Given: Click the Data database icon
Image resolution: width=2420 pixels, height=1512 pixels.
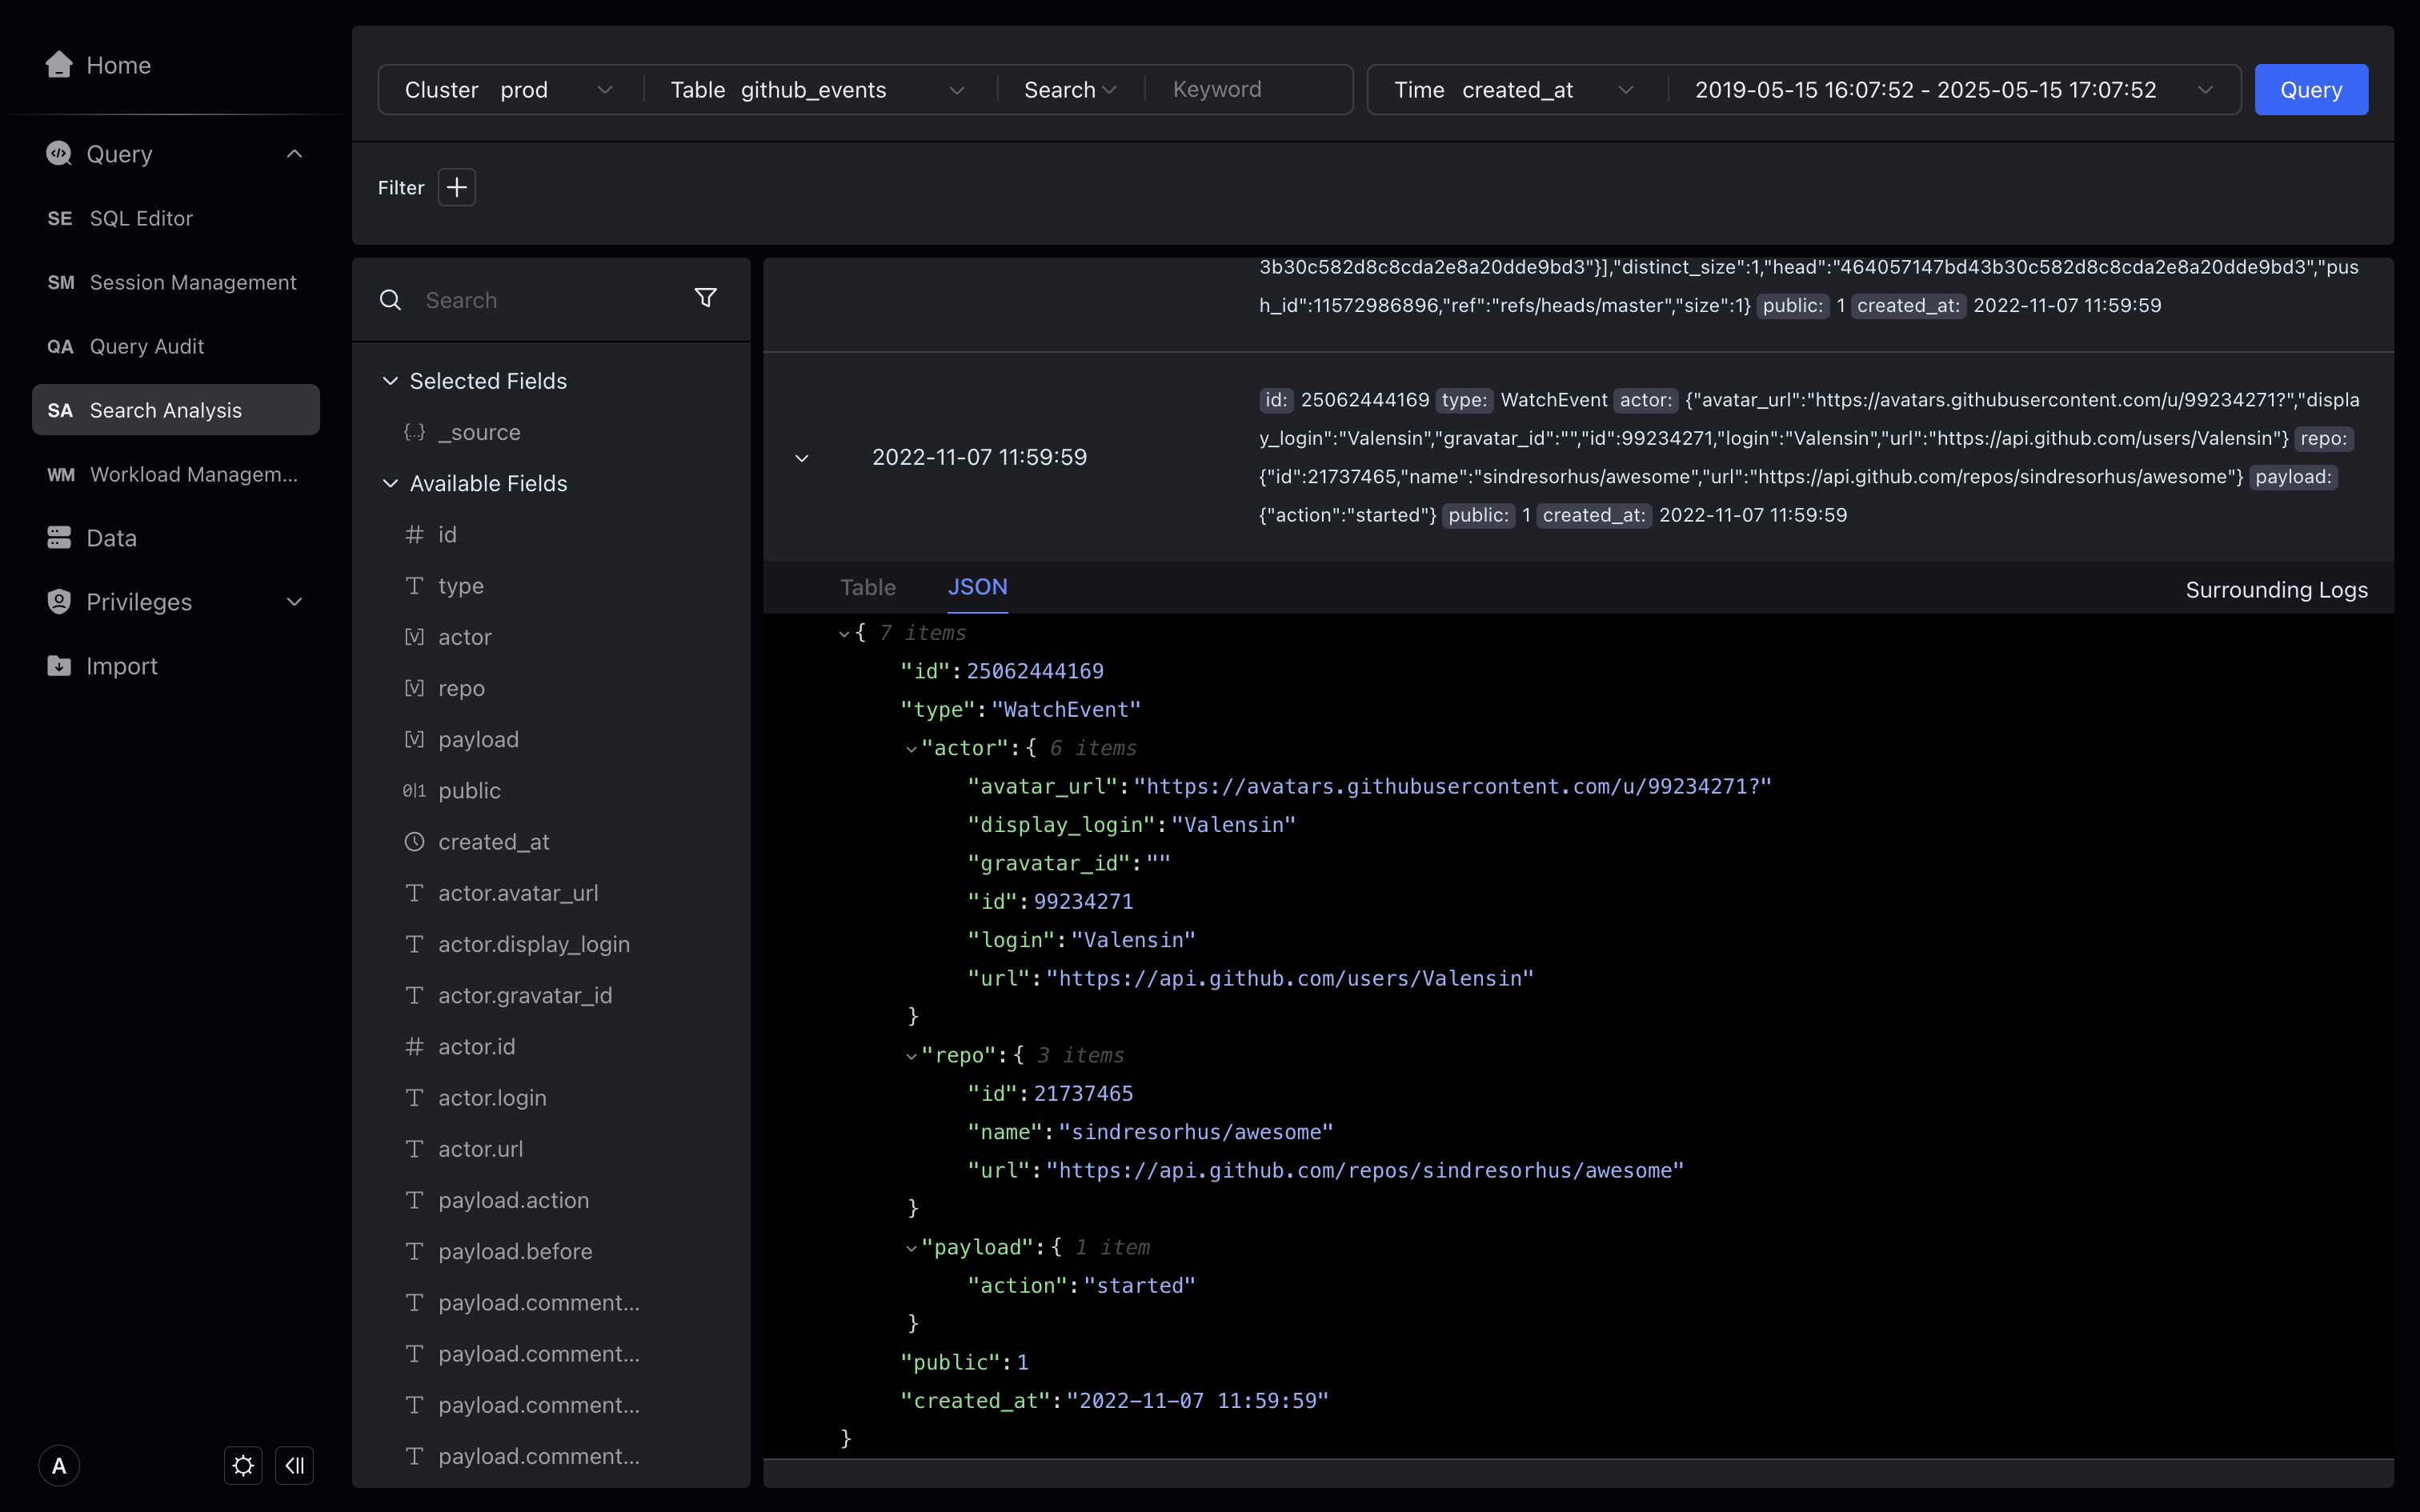Looking at the screenshot, I should 59,538.
